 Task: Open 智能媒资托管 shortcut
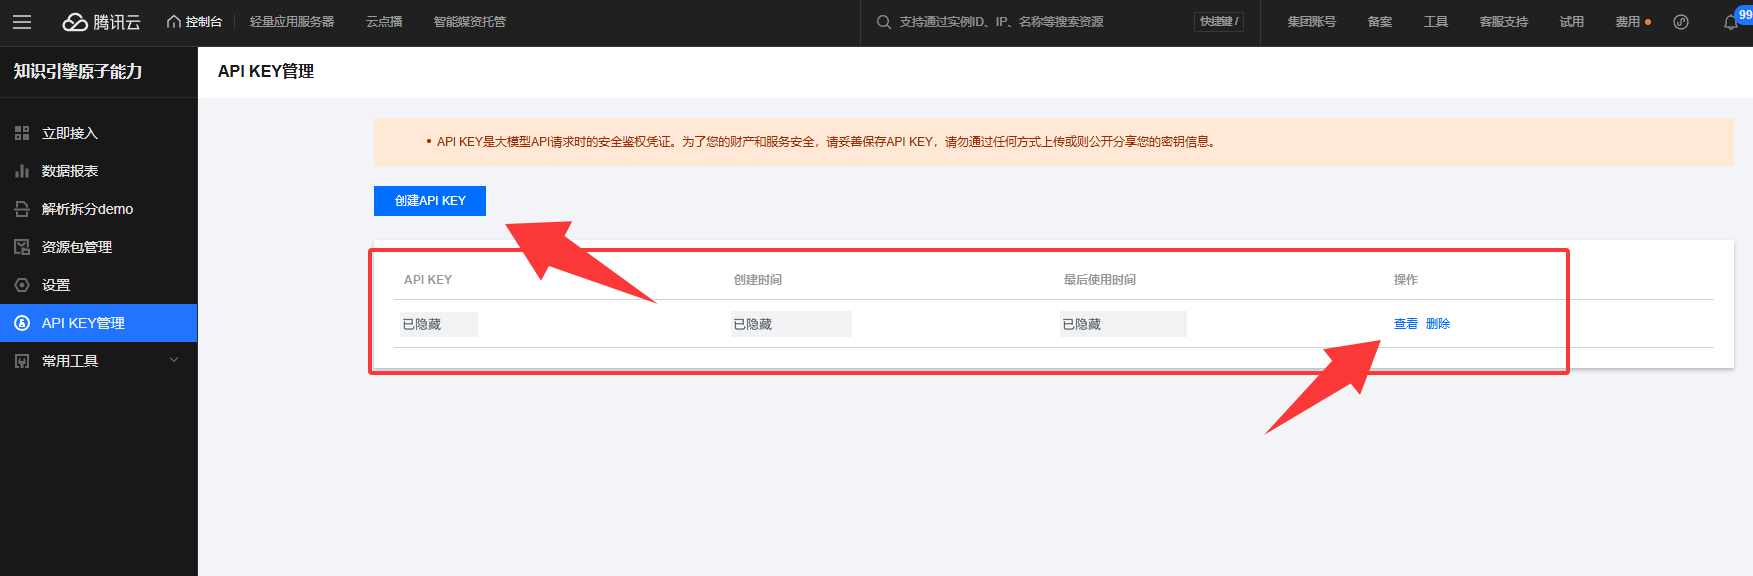coord(469,22)
